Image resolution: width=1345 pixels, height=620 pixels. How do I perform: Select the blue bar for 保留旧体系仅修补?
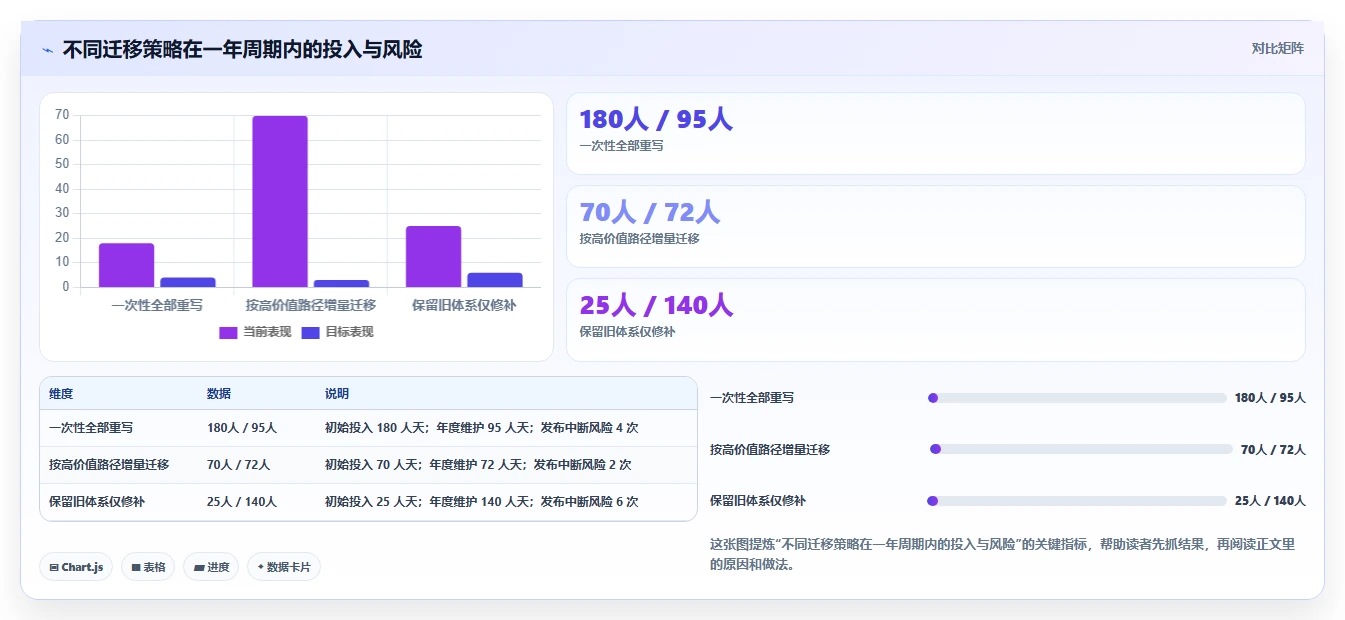tap(495, 280)
